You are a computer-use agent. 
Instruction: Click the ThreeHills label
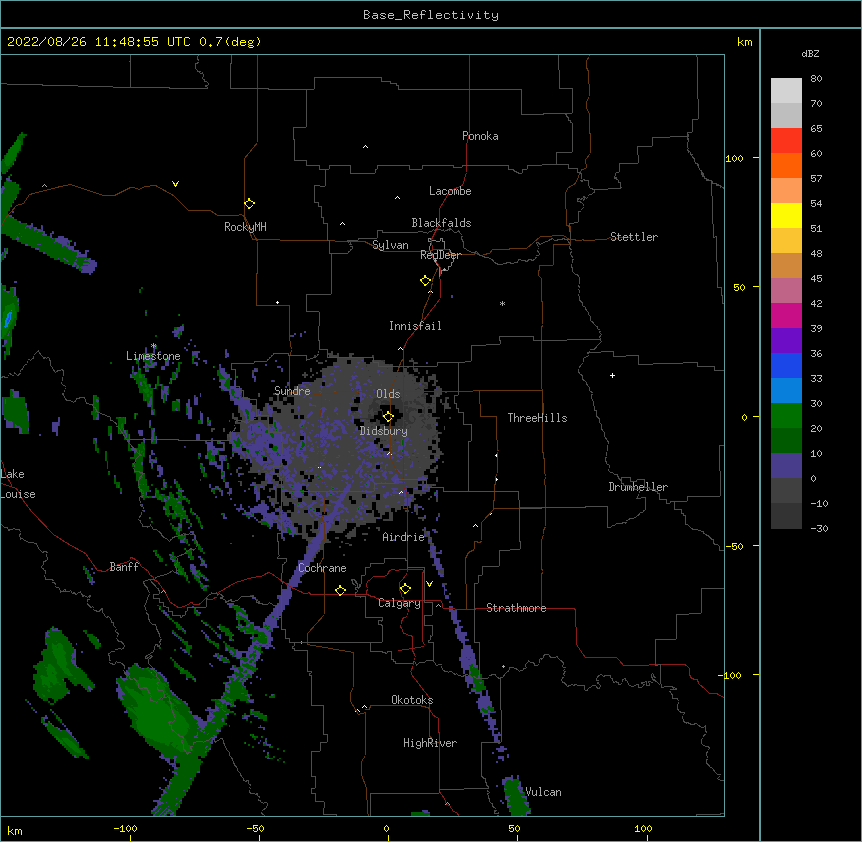point(537,418)
